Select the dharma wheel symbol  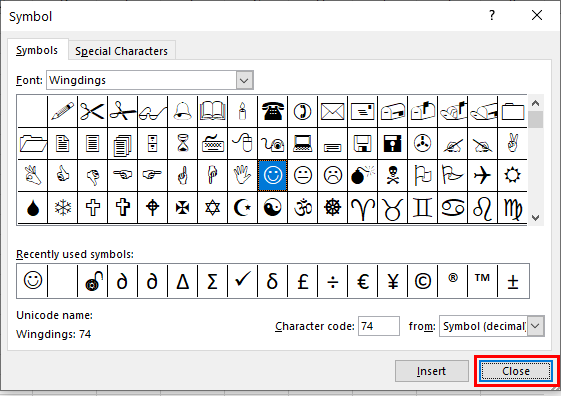click(333, 207)
